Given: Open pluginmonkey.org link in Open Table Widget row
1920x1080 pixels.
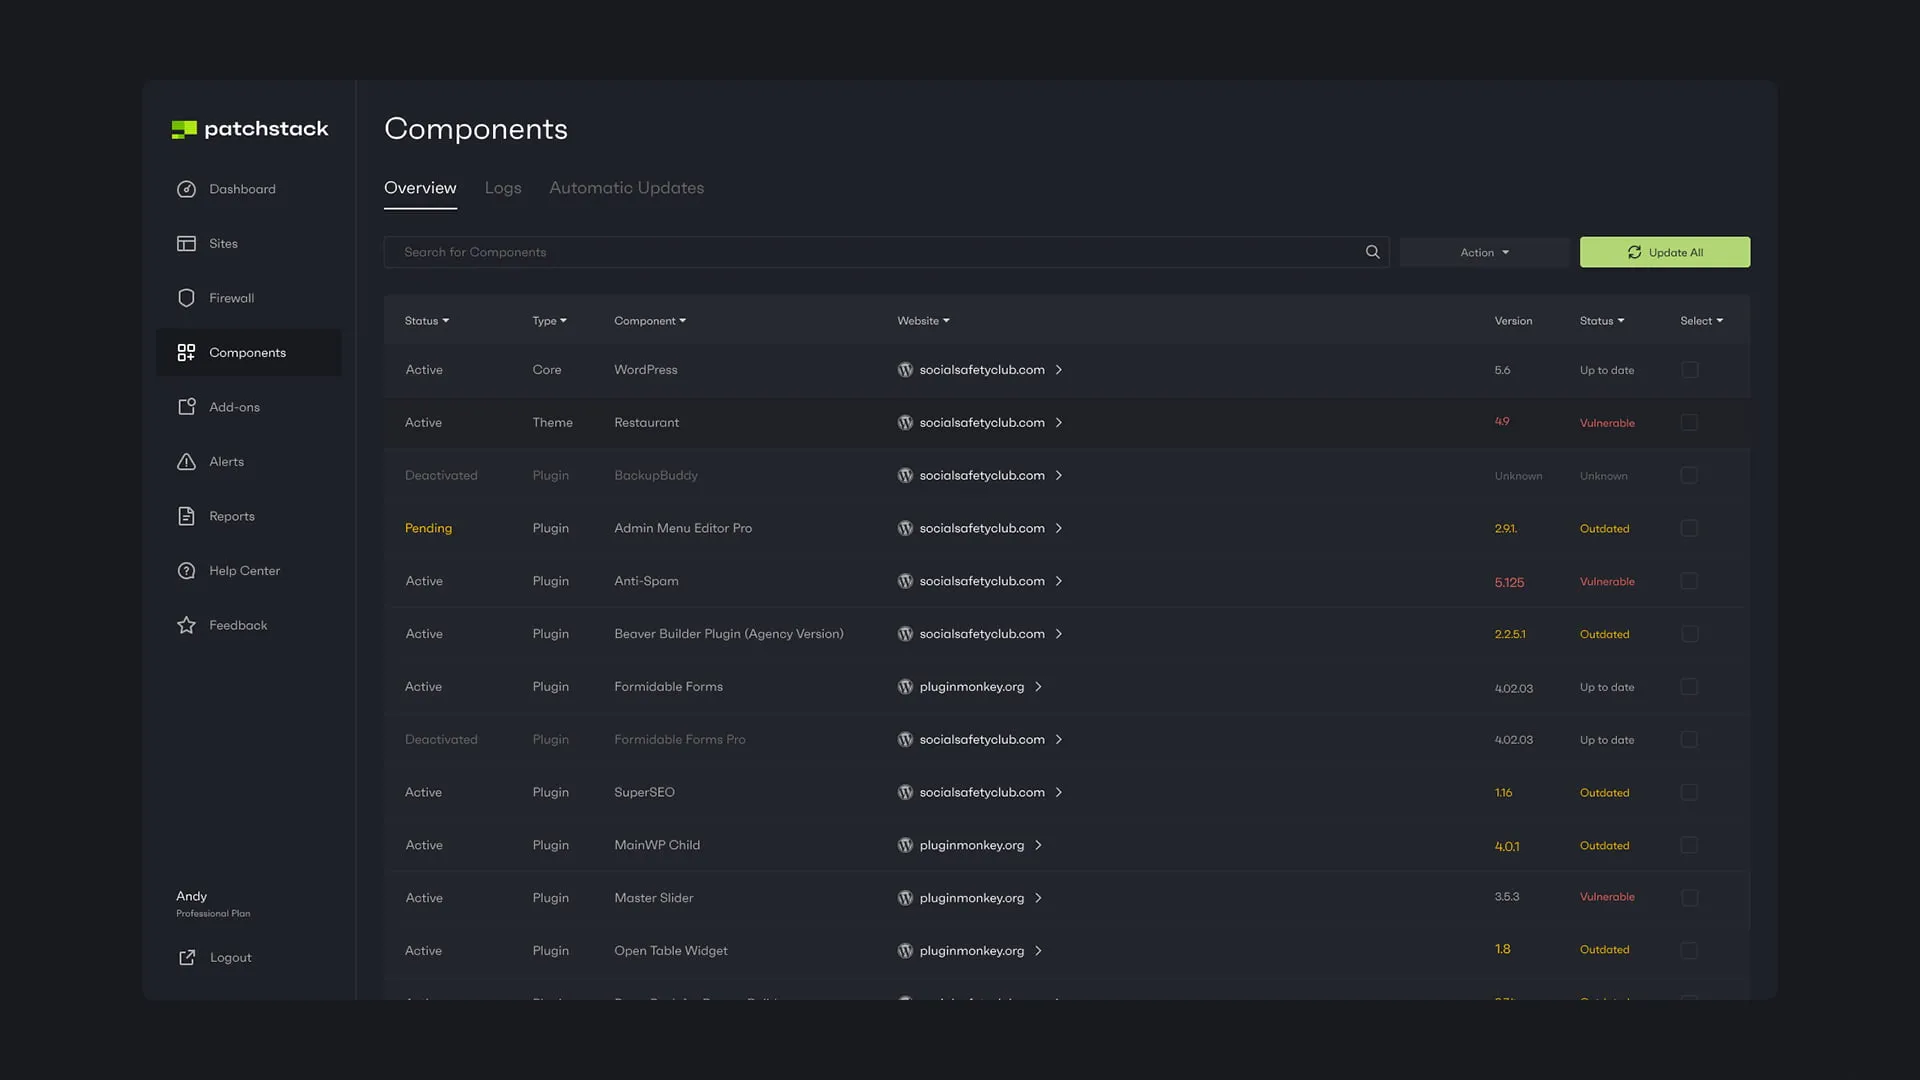Looking at the screenshot, I should coord(972,951).
